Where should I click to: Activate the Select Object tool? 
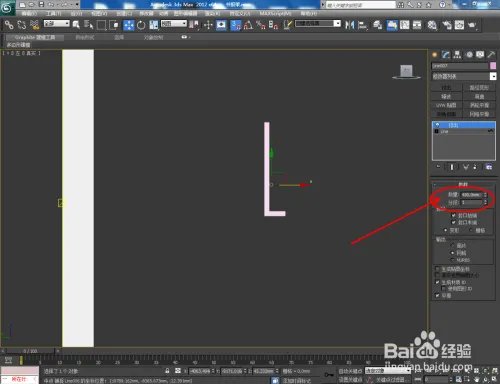tap(76, 25)
